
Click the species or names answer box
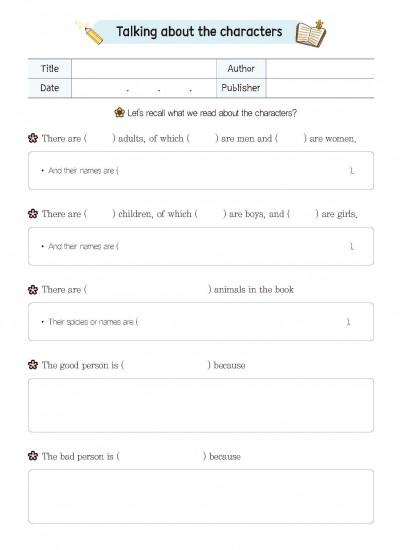coord(201,322)
